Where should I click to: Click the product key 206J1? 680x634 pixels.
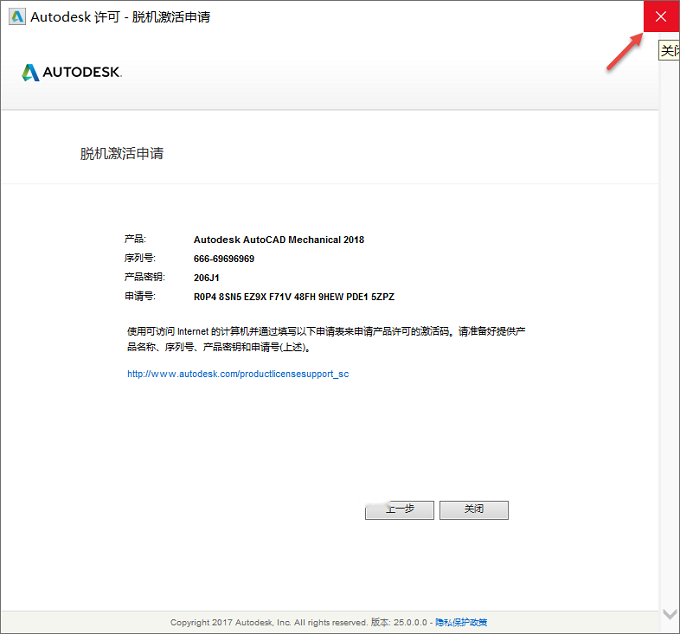206,278
